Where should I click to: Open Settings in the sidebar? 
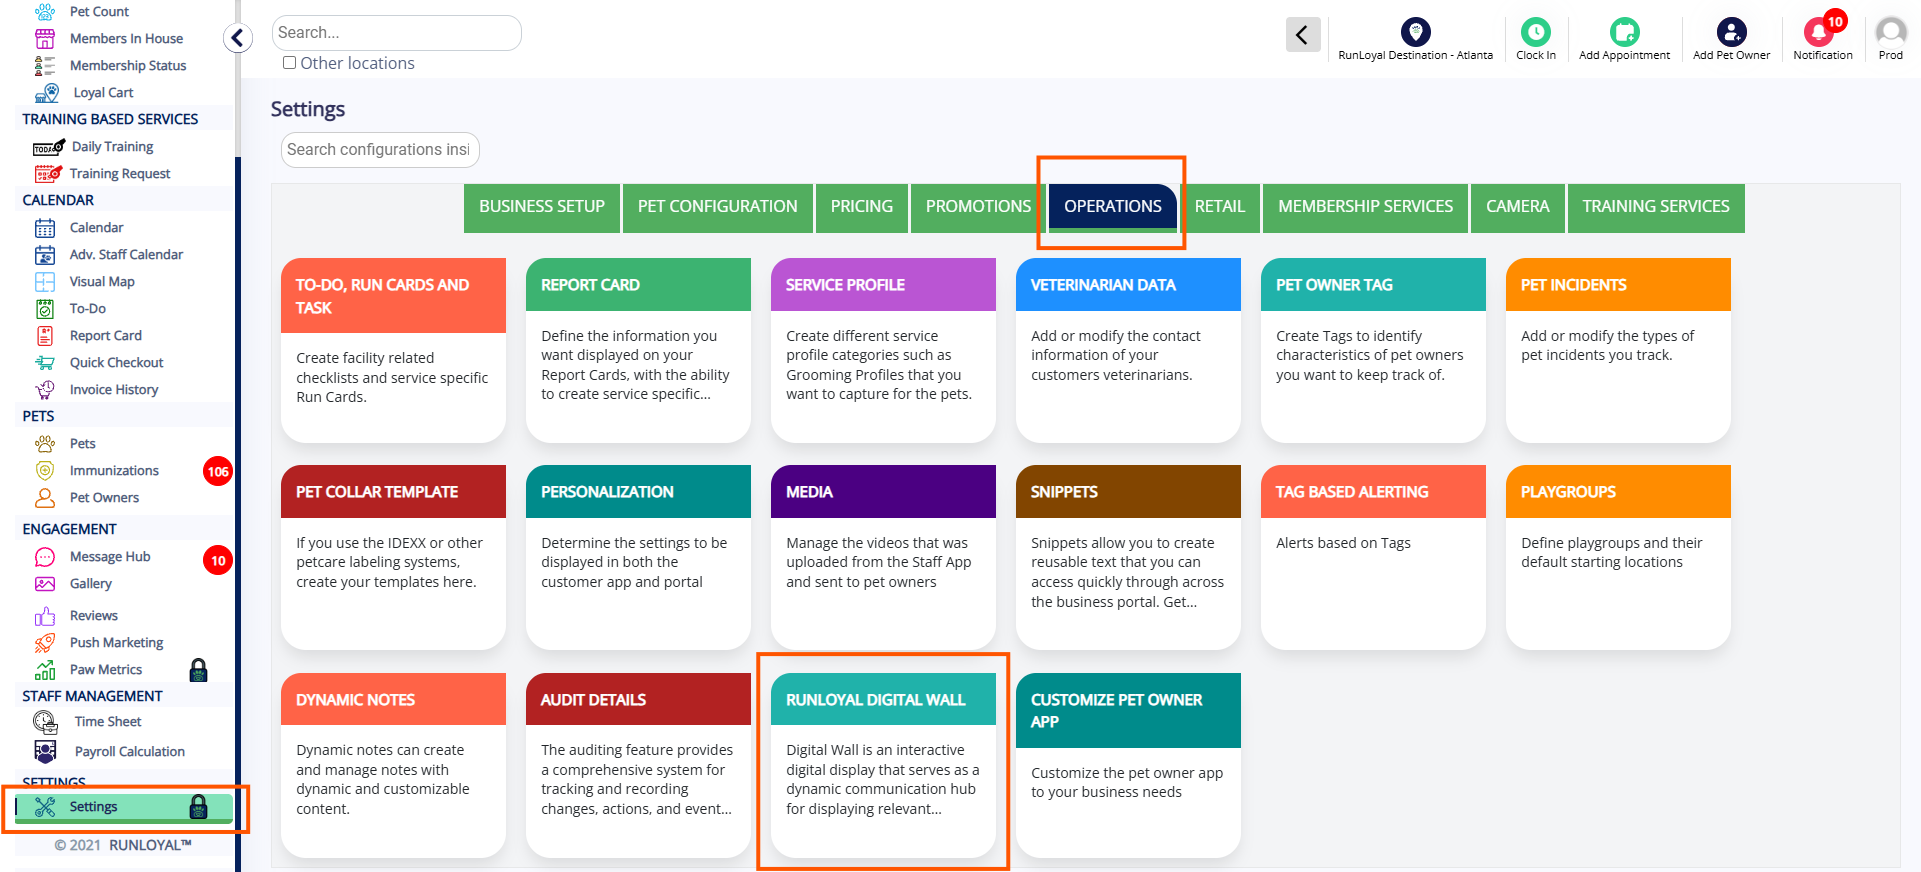point(124,808)
